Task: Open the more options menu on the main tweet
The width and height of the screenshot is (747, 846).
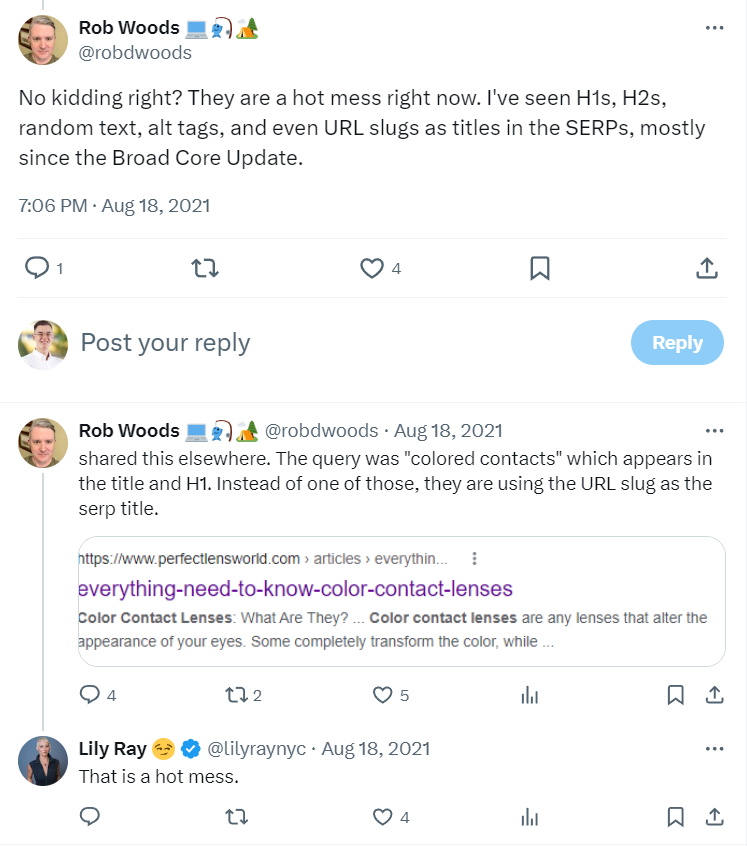Action: (714, 28)
